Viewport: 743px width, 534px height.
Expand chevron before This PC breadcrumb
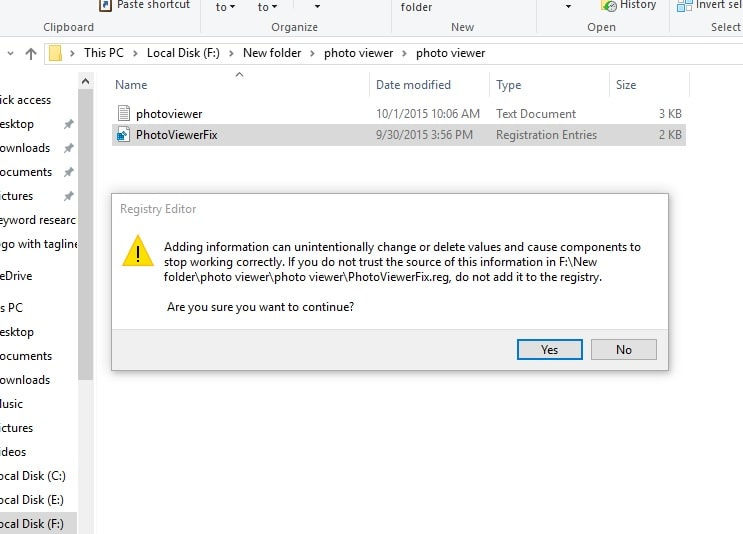pos(72,54)
